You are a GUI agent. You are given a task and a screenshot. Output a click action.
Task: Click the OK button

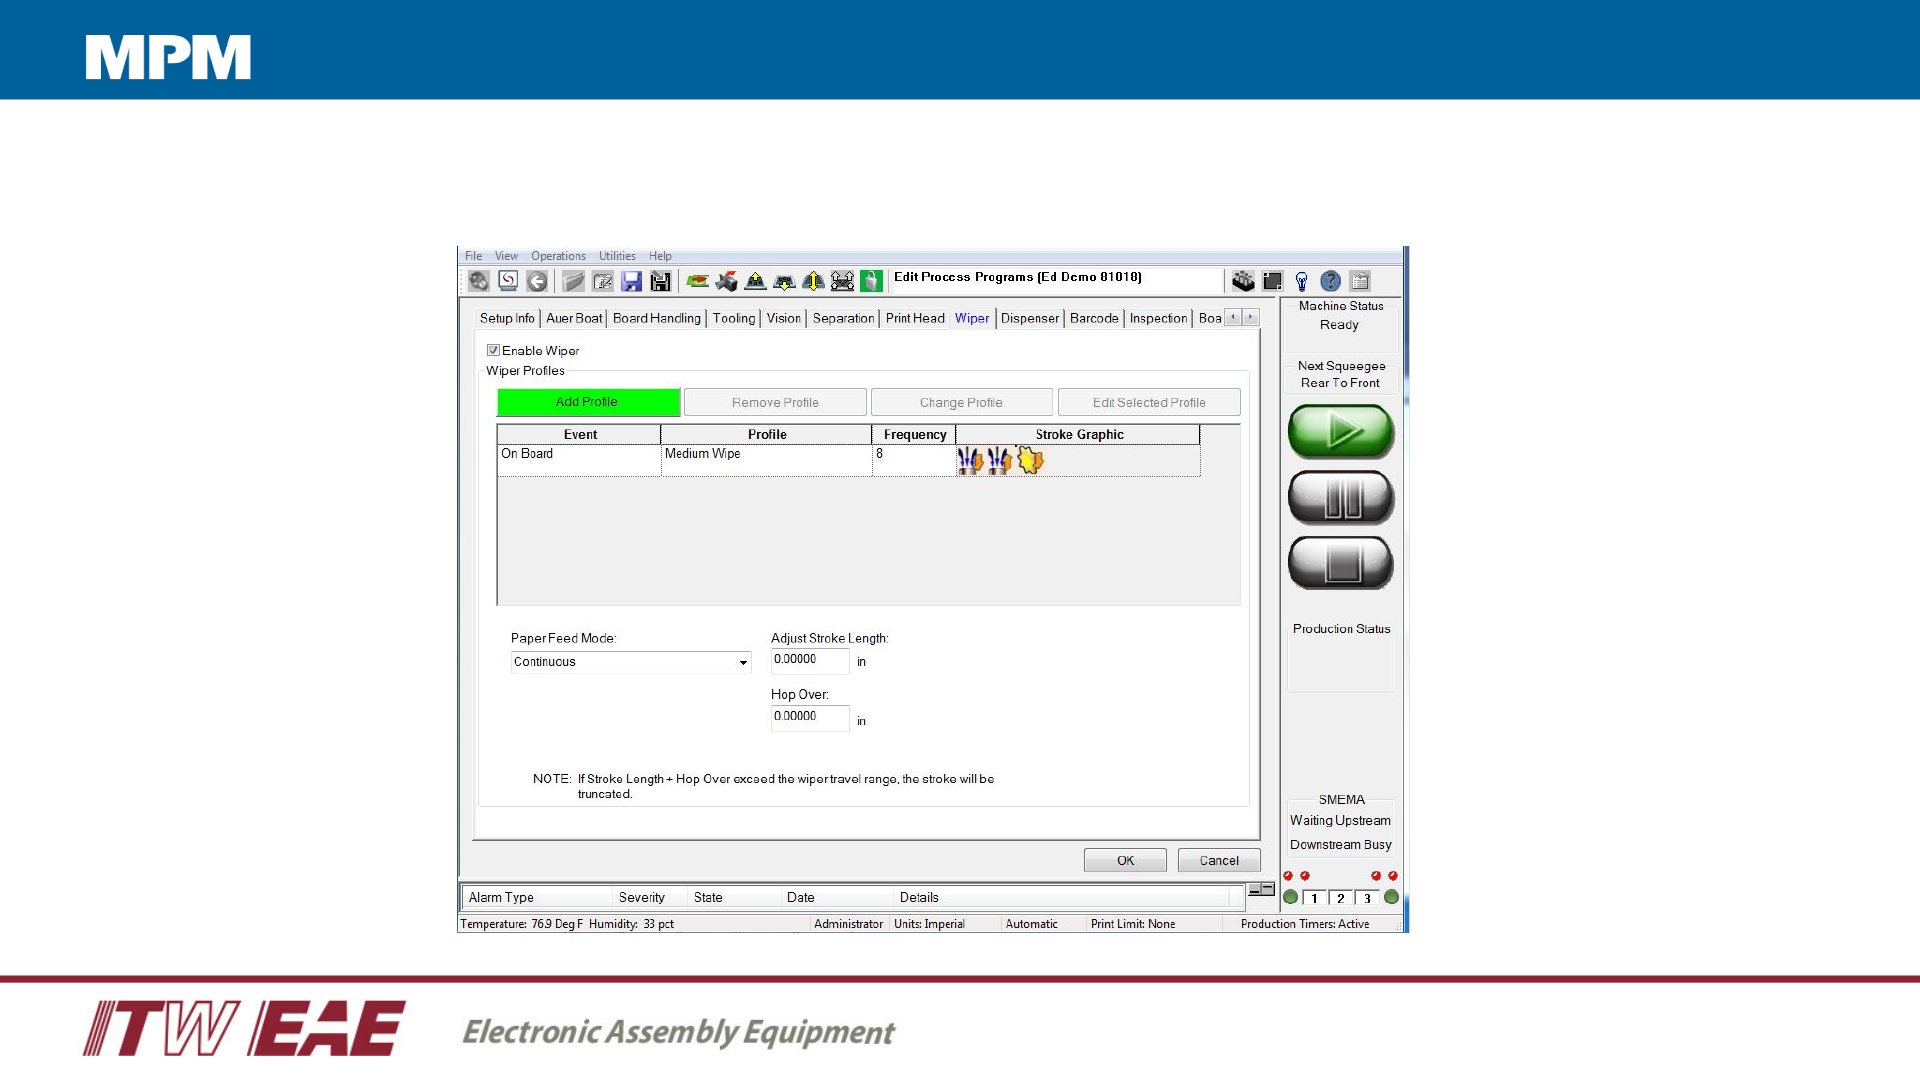[1124, 860]
